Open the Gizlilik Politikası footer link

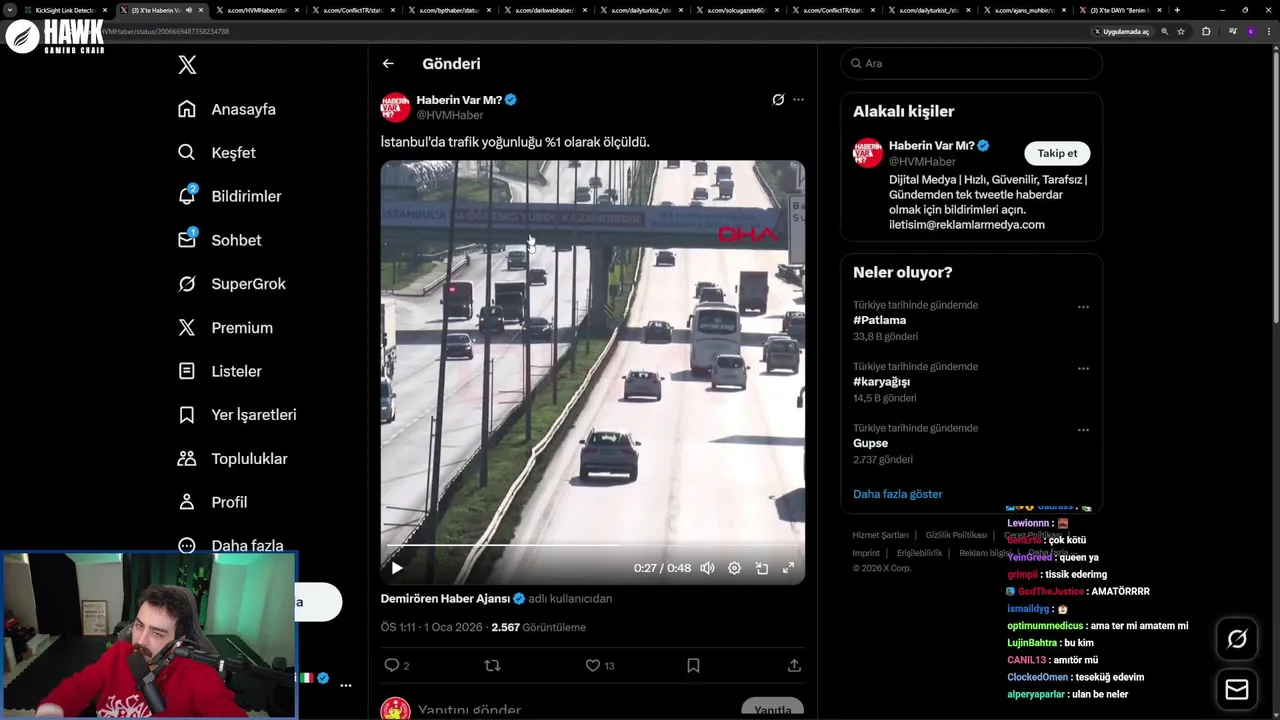956,535
